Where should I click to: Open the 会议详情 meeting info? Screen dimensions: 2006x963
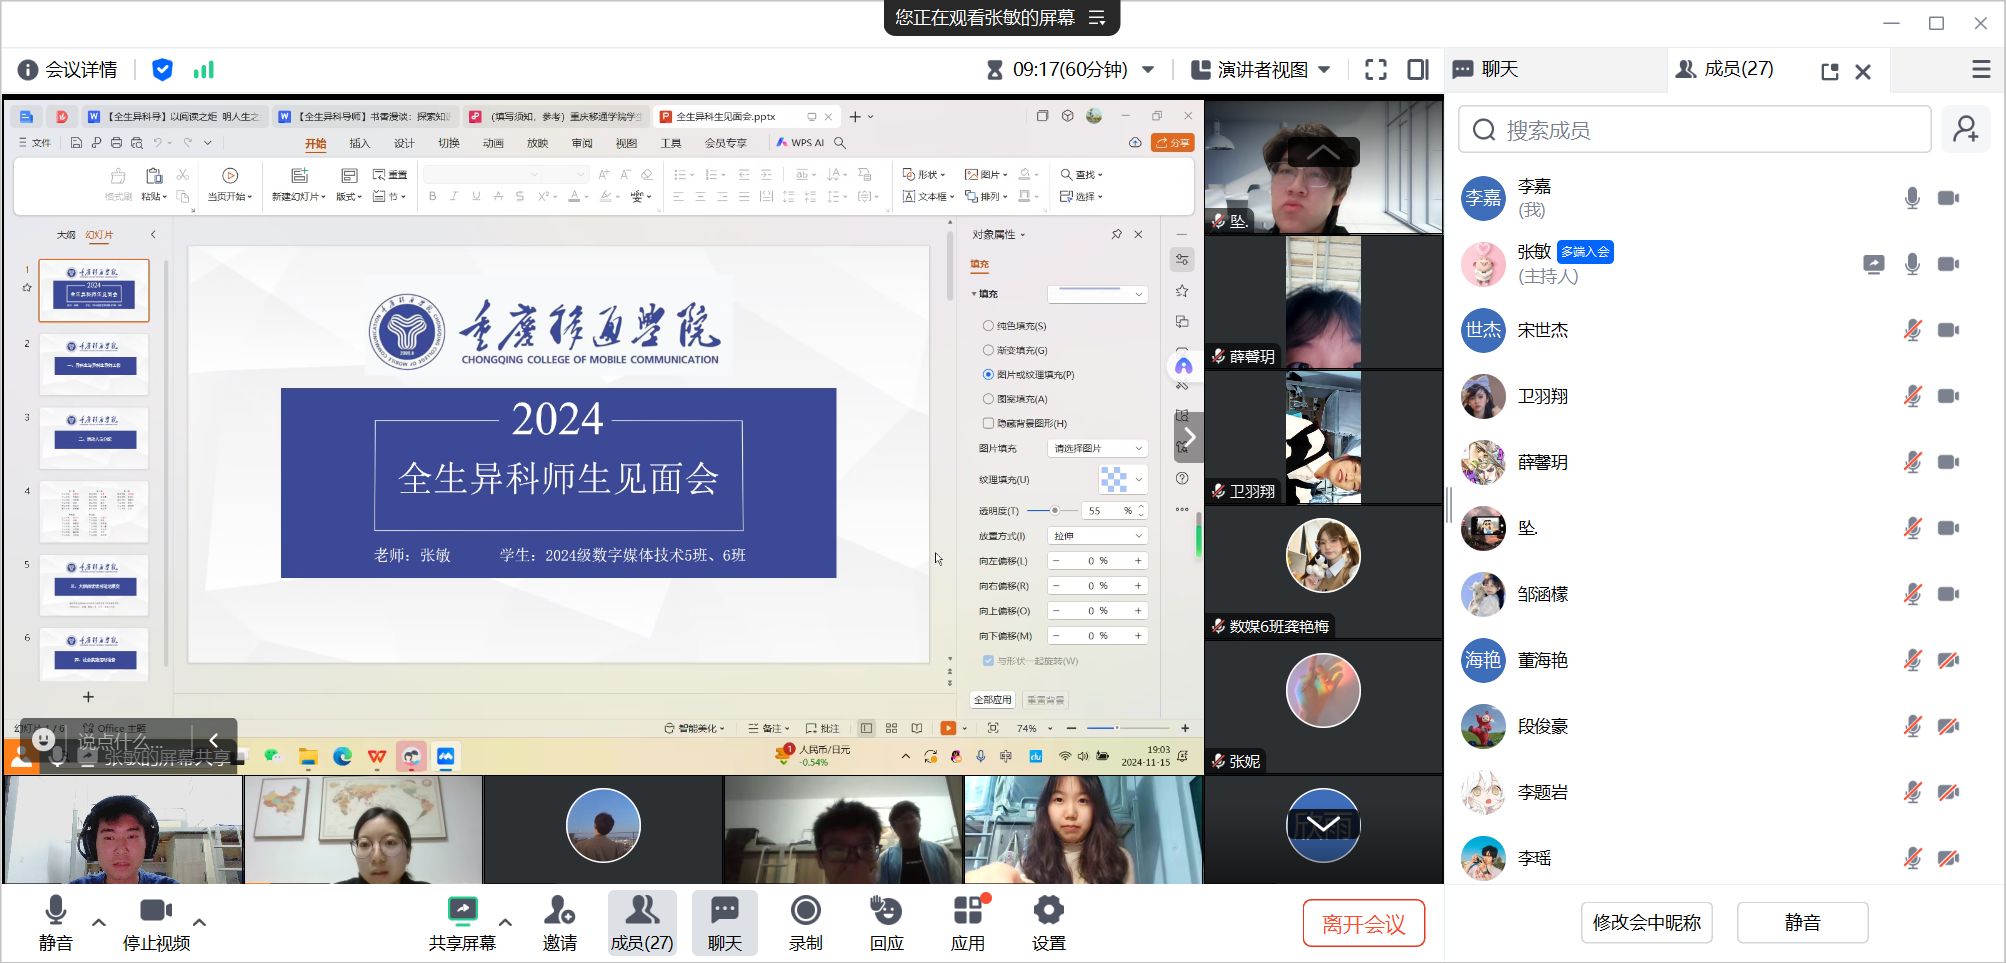68,70
